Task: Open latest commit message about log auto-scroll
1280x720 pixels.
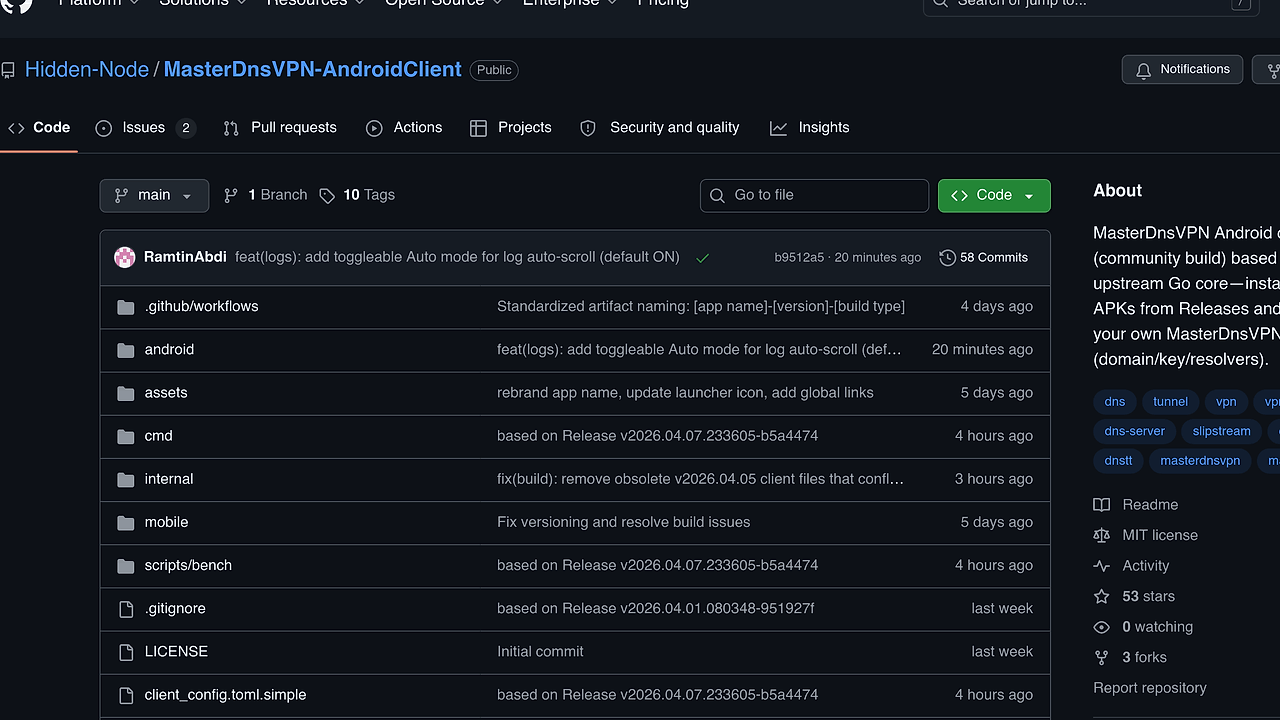Action: coord(457,257)
